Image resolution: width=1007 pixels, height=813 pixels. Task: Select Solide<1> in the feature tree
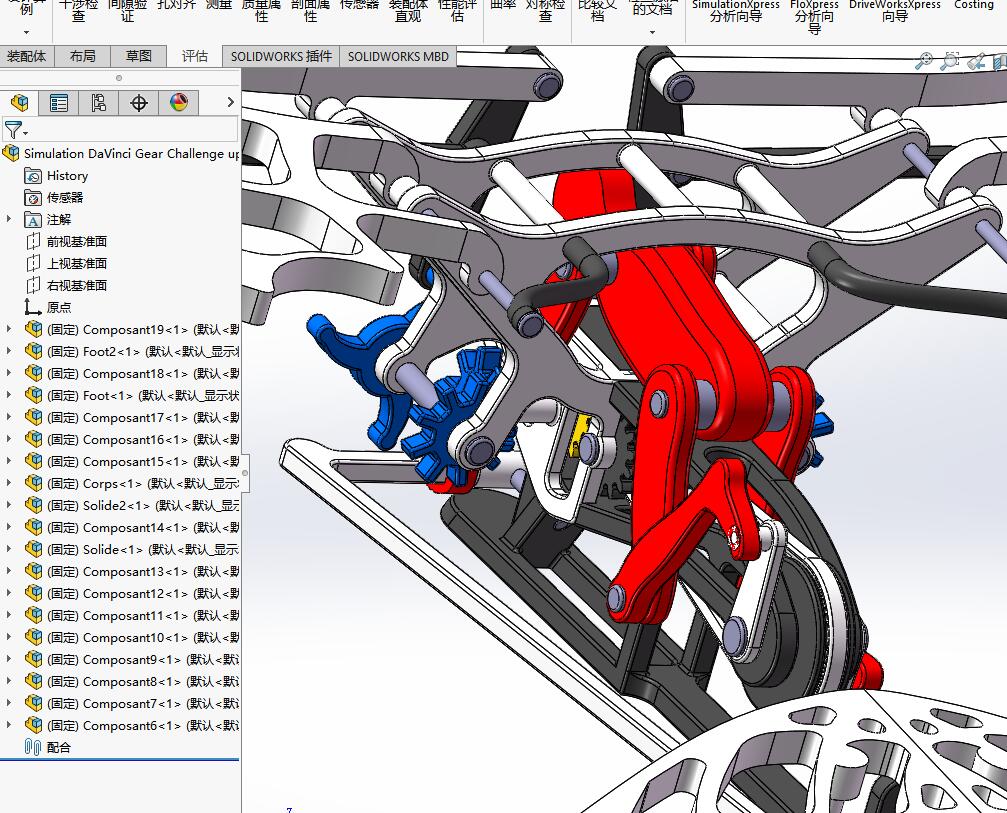(x=132, y=549)
